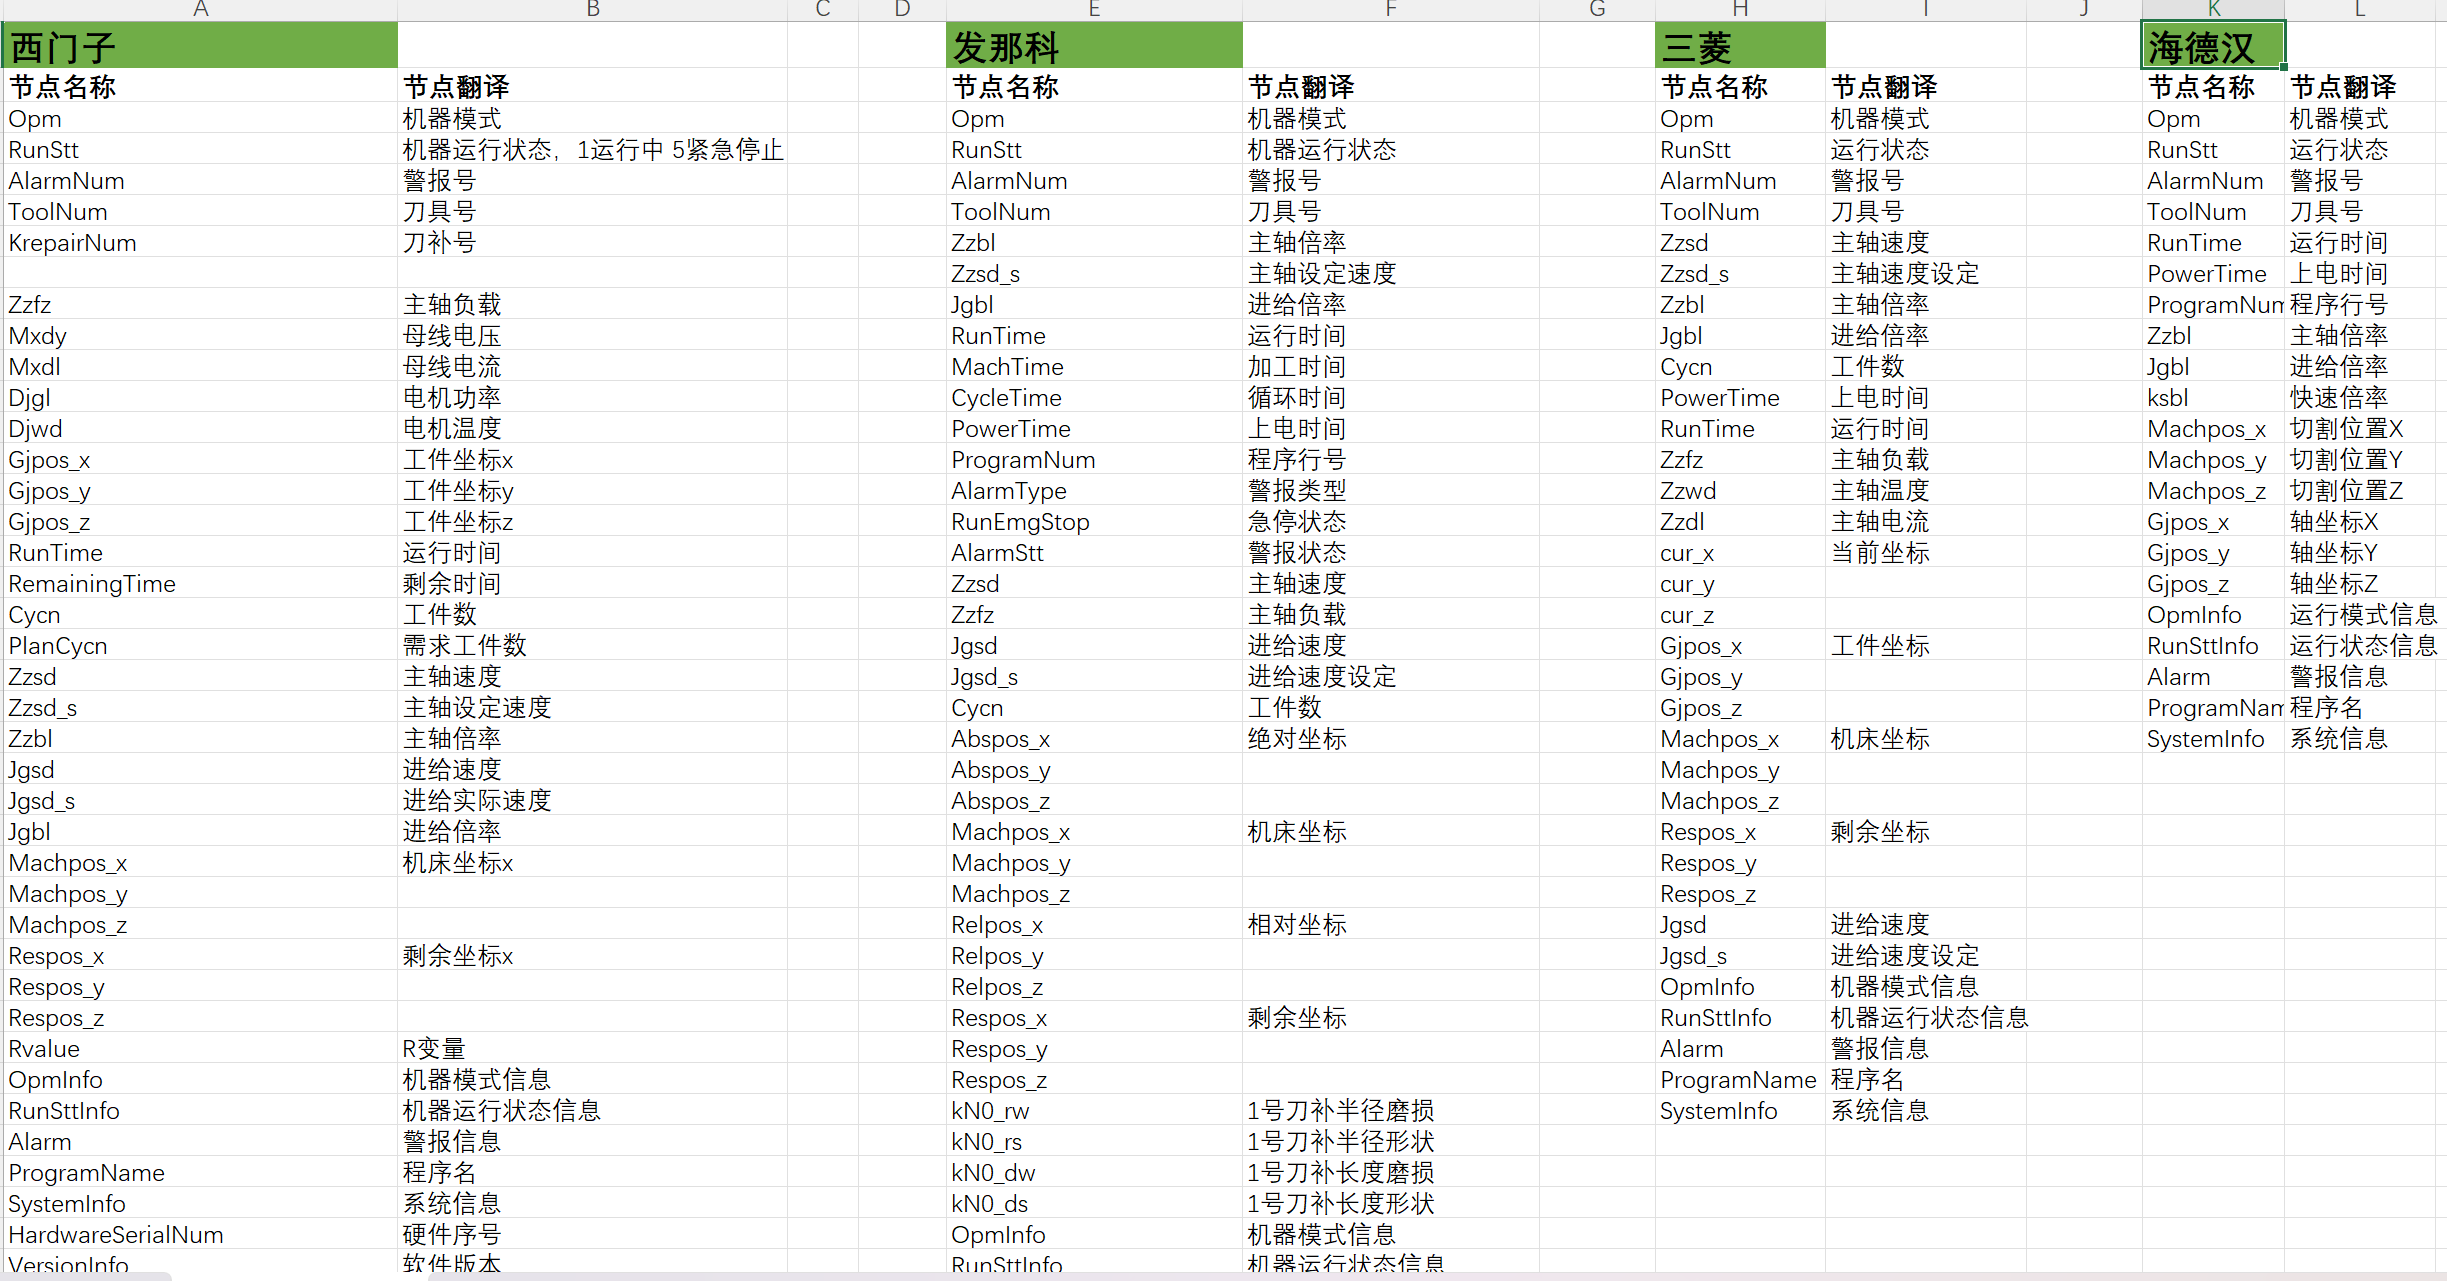
Task: Select column E header
Action: point(1094,9)
